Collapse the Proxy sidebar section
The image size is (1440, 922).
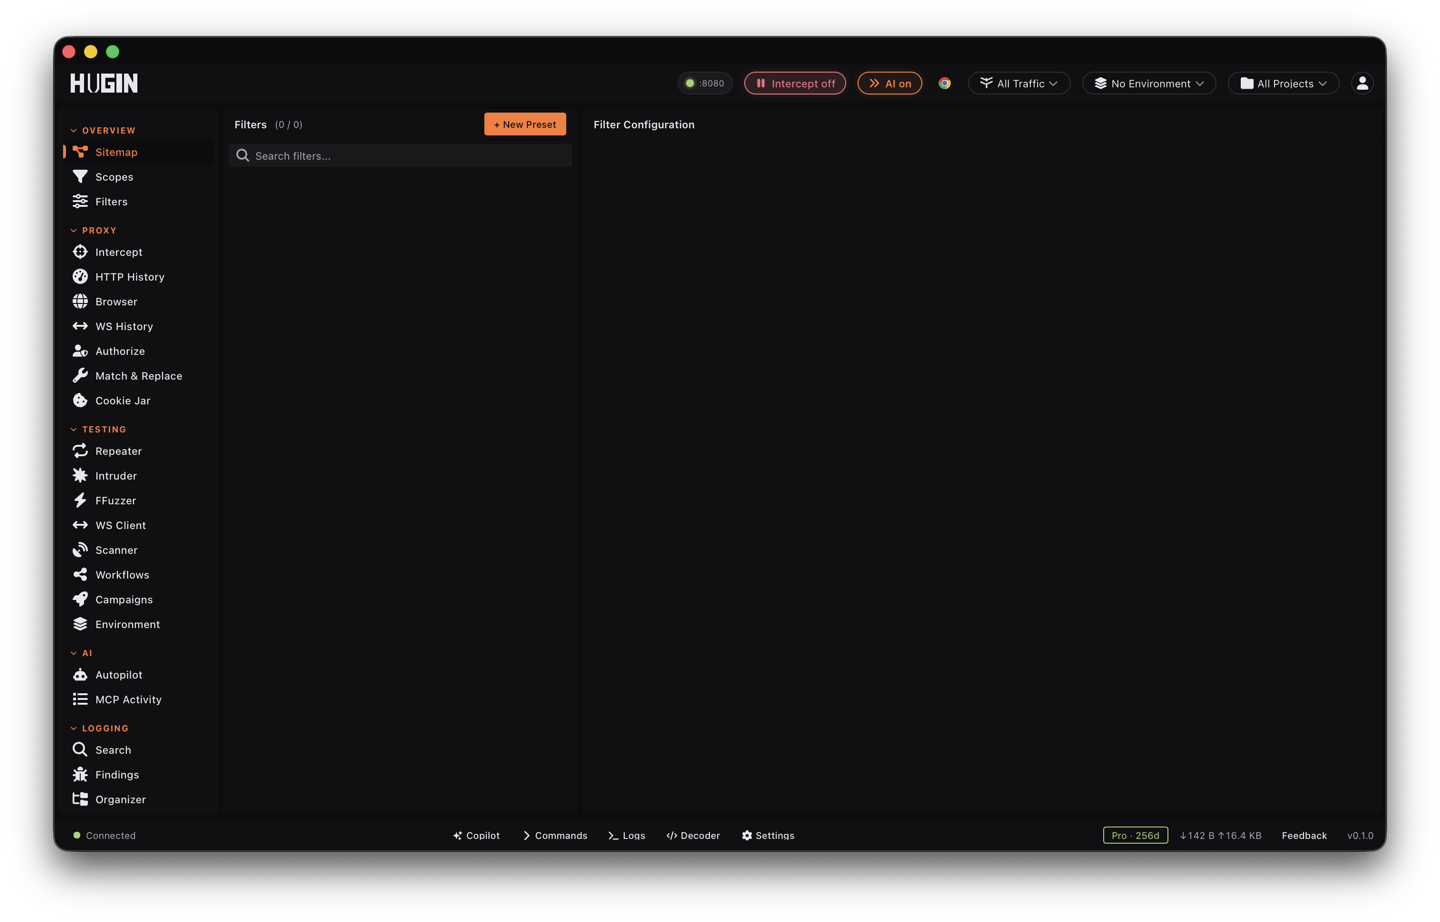[93, 231]
